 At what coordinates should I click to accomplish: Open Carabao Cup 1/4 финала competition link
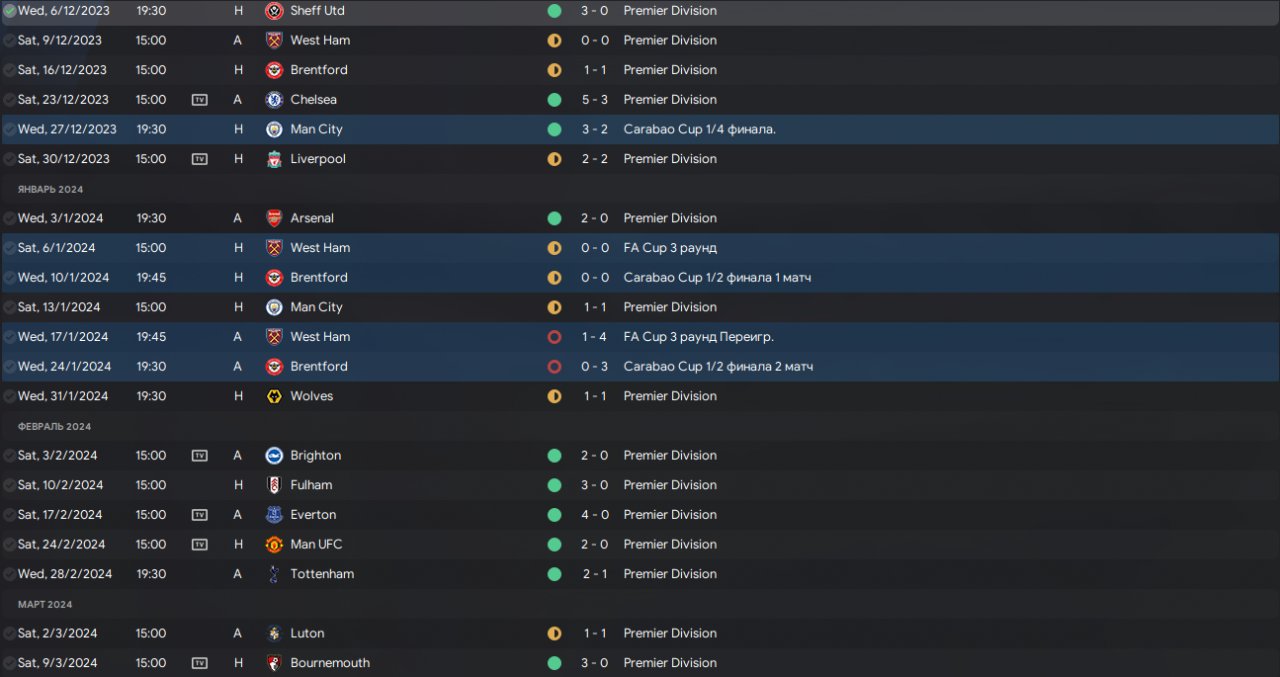pos(700,130)
